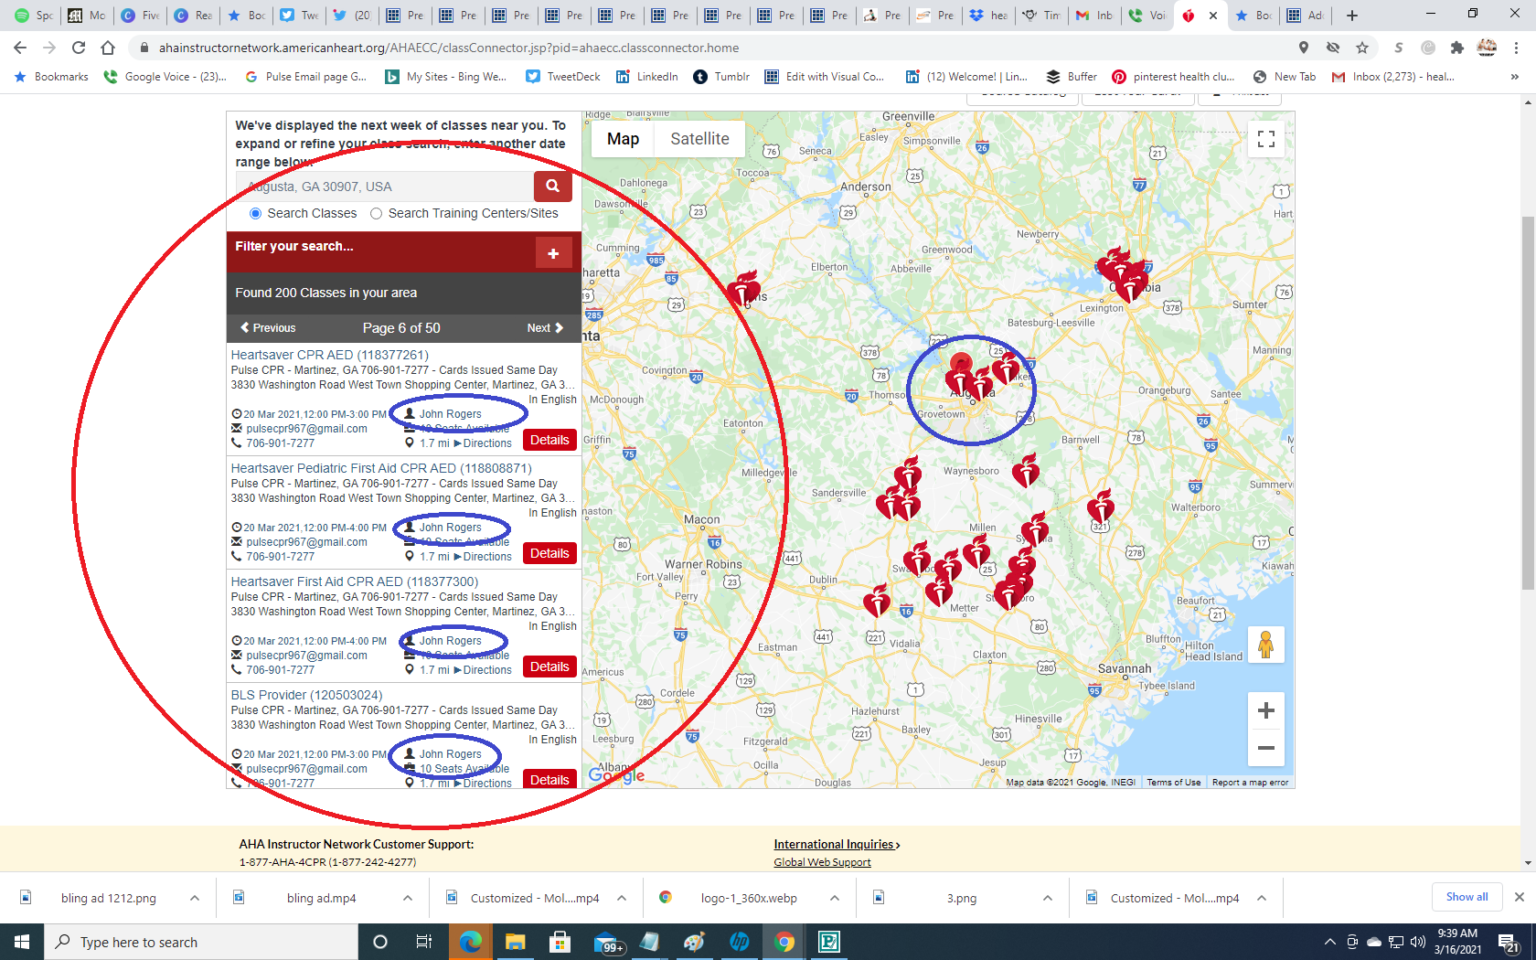Open the Heartsaver First Aid CPR AED (118377300) link
The height and width of the screenshot is (960, 1536).
(354, 581)
